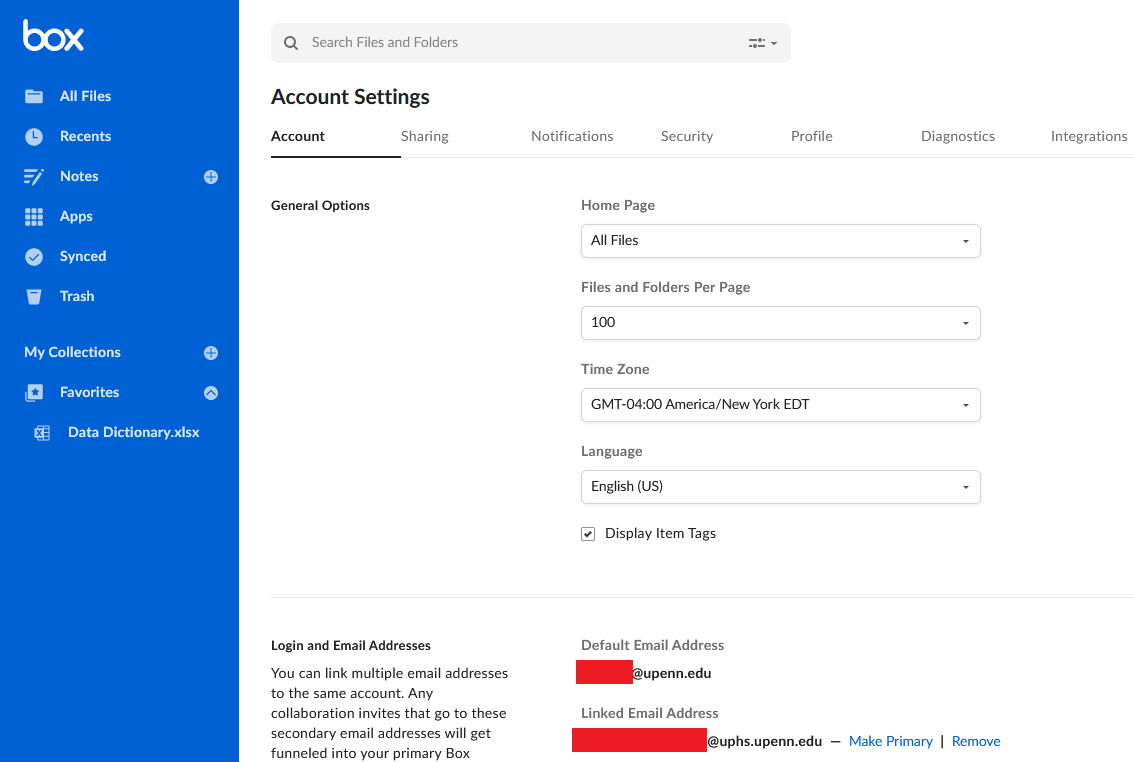Click the Default Email Address label

point(652,645)
